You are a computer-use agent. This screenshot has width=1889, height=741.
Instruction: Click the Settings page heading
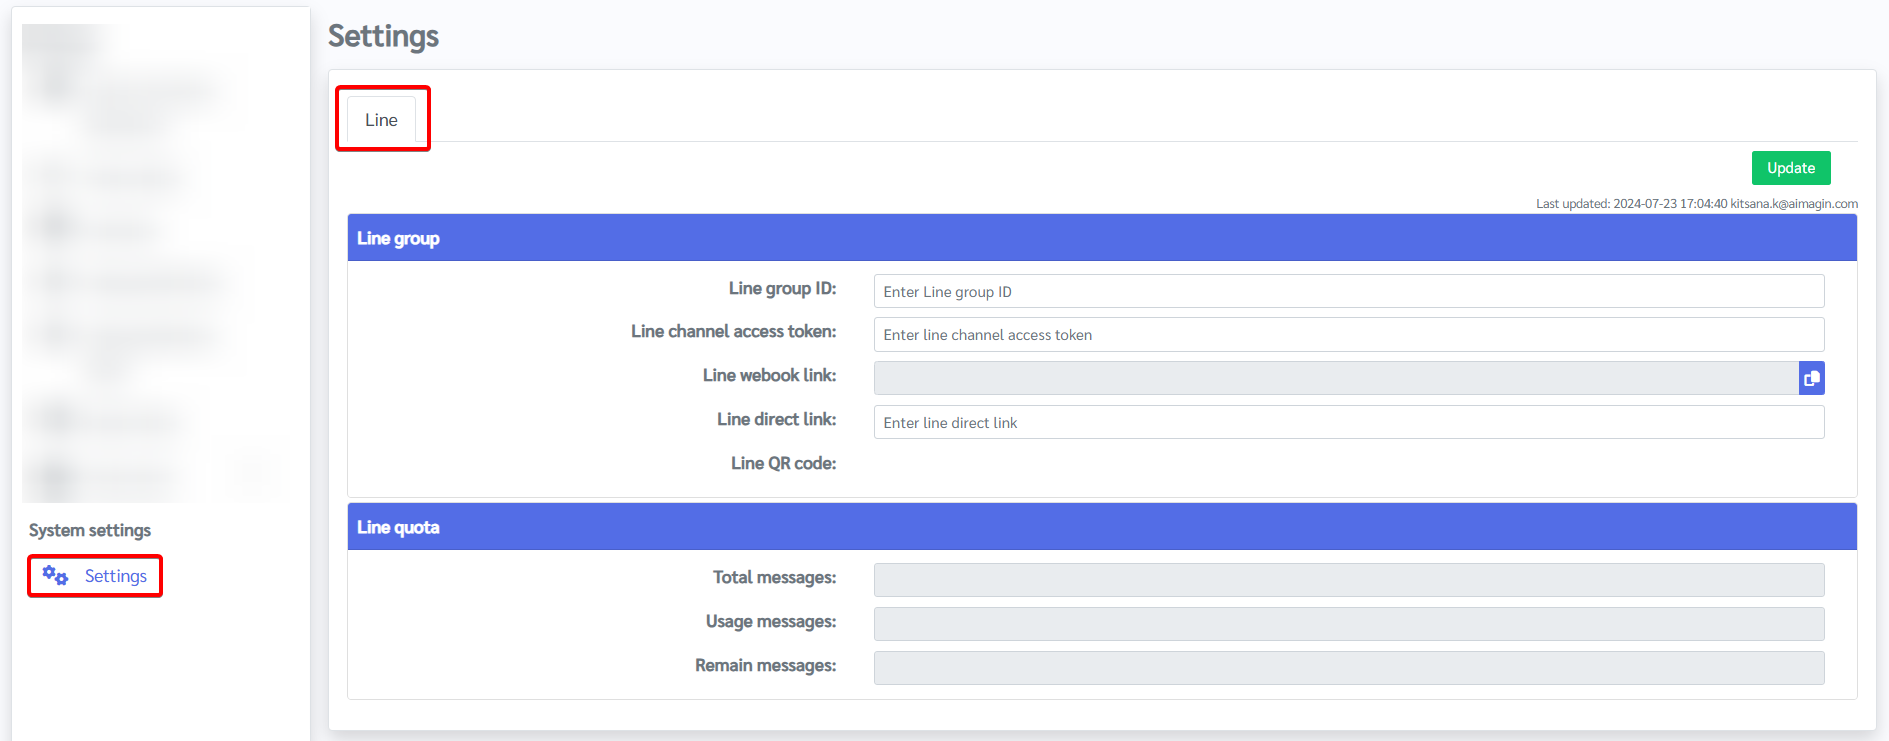(x=384, y=36)
